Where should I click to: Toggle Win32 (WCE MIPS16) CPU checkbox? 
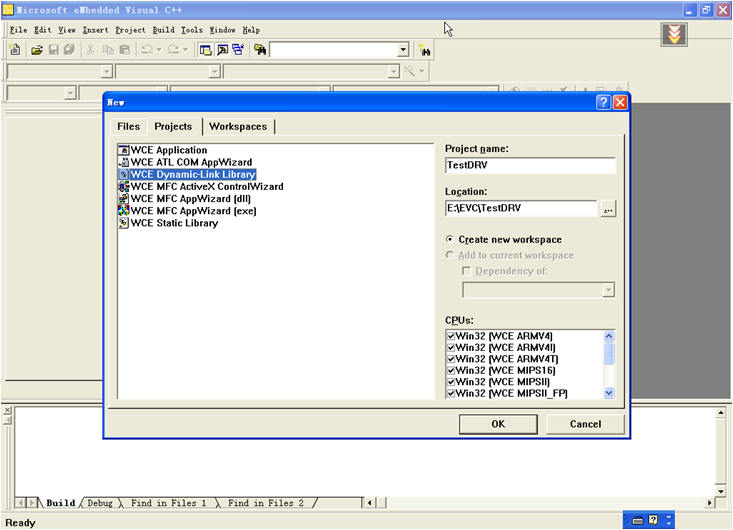coord(452,370)
